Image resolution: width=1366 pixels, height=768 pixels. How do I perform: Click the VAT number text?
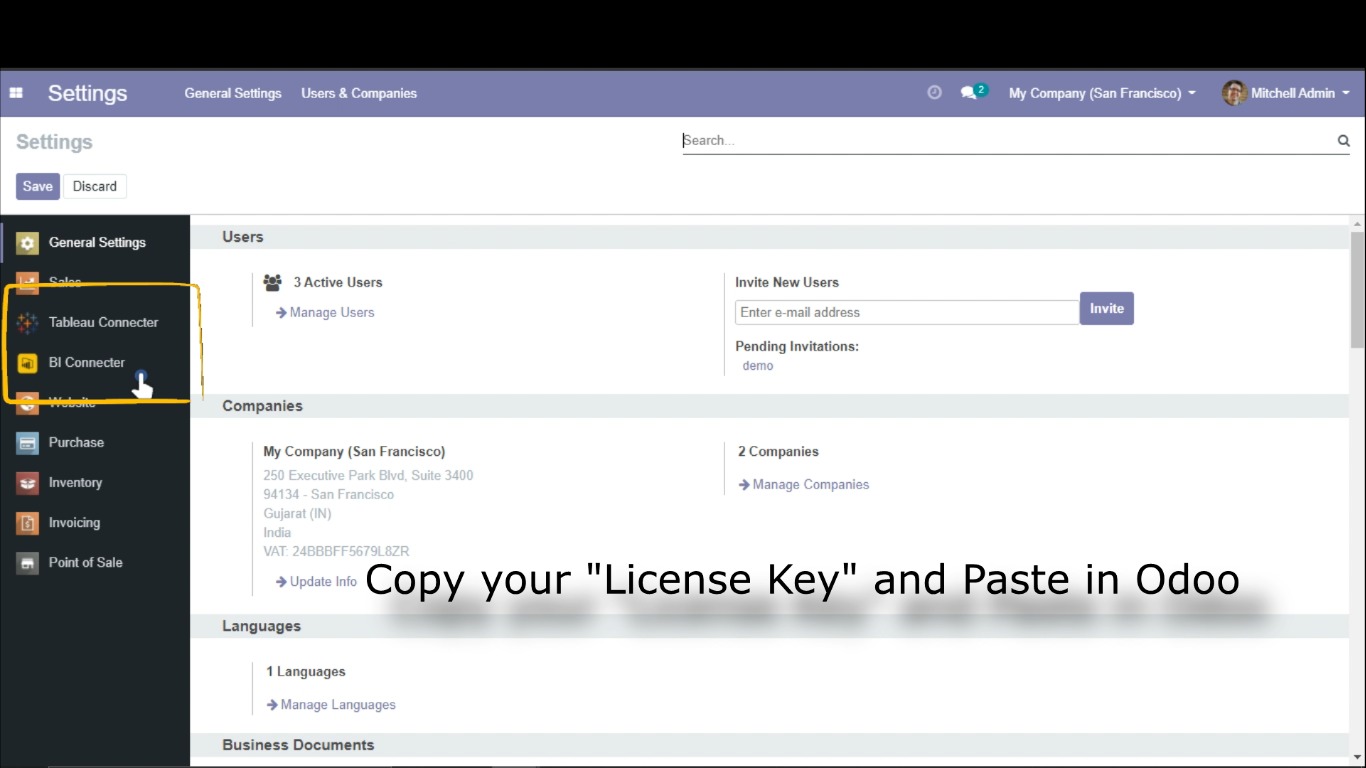pos(336,551)
